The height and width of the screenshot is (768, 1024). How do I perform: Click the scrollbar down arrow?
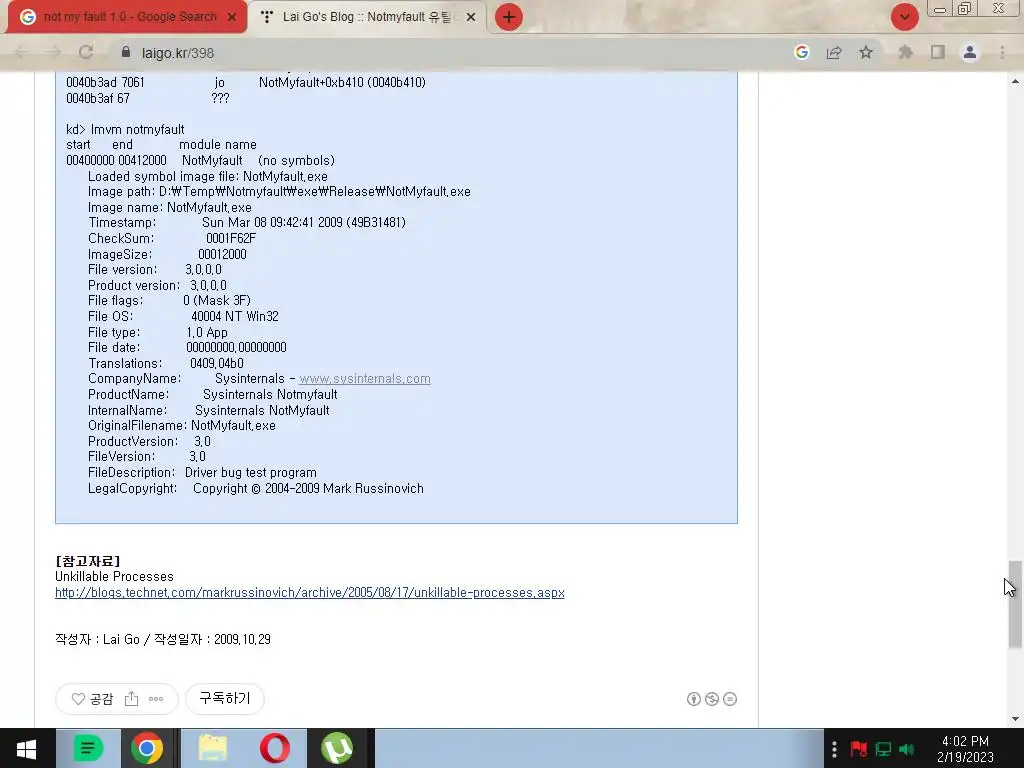(1015, 719)
